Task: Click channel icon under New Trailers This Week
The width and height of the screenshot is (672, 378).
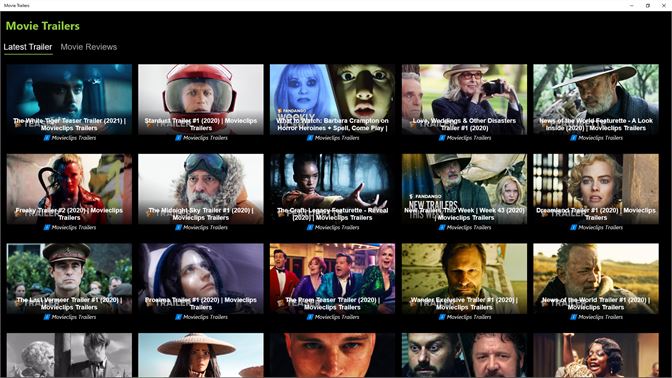Action: pos(442,228)
